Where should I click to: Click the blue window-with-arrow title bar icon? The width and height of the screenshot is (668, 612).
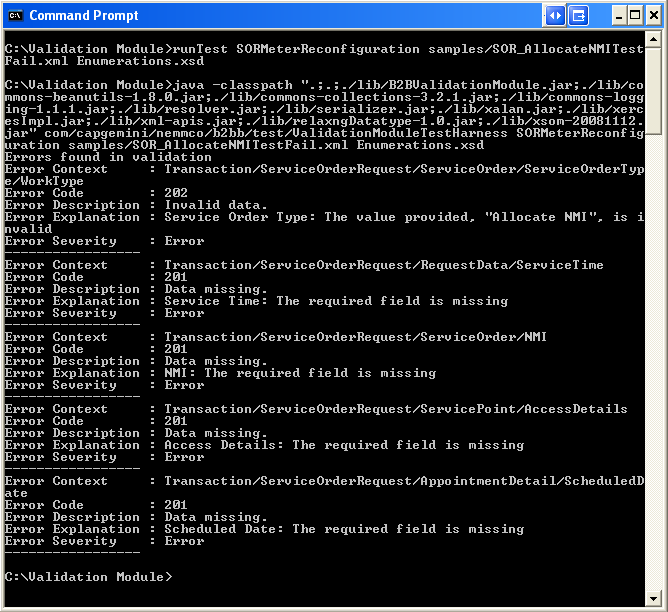coord(579,16)
